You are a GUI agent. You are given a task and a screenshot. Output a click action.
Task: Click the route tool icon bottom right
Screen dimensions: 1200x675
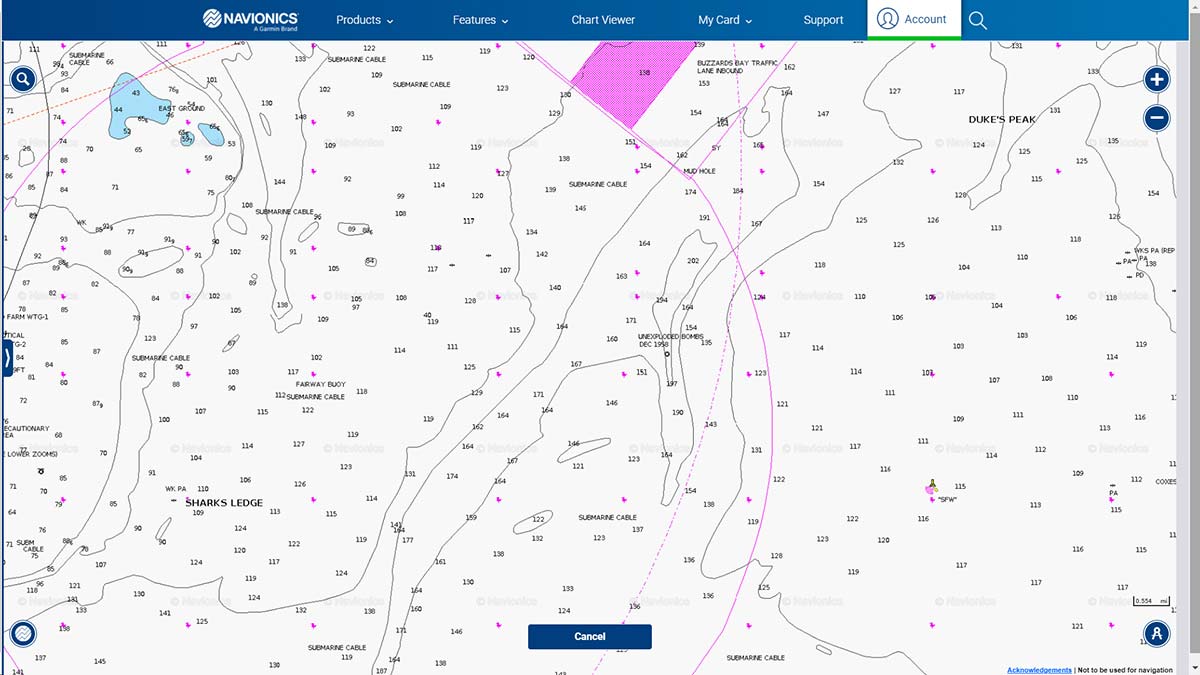(1156, 633)
